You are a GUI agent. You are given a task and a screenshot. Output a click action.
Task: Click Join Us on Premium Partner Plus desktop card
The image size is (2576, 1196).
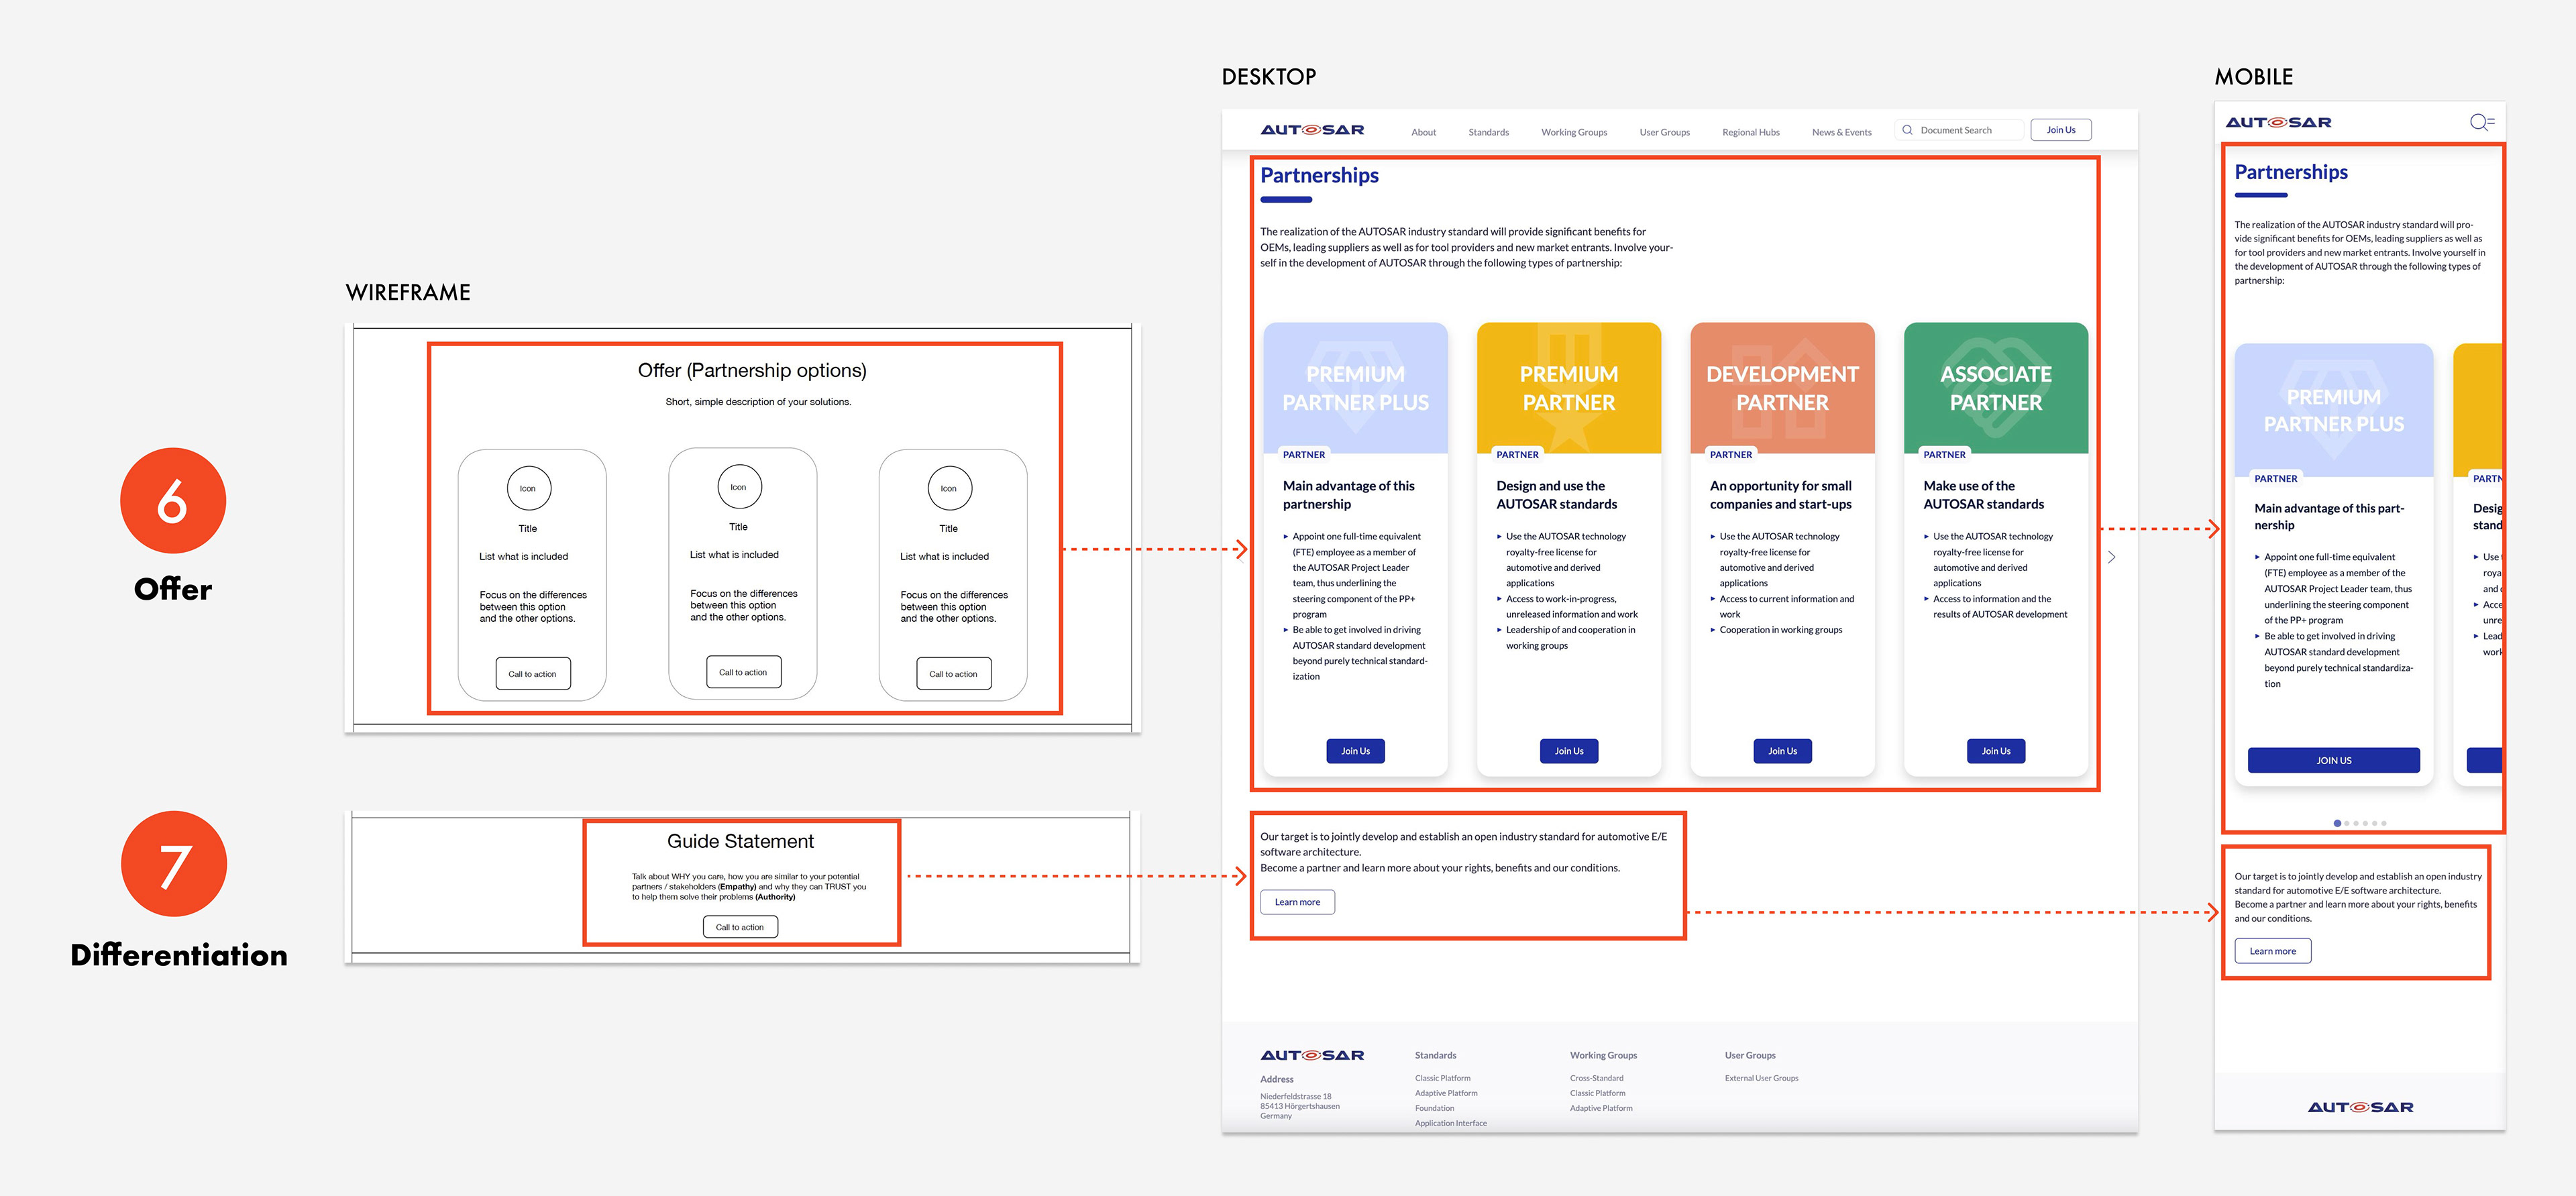point(1355,751)
